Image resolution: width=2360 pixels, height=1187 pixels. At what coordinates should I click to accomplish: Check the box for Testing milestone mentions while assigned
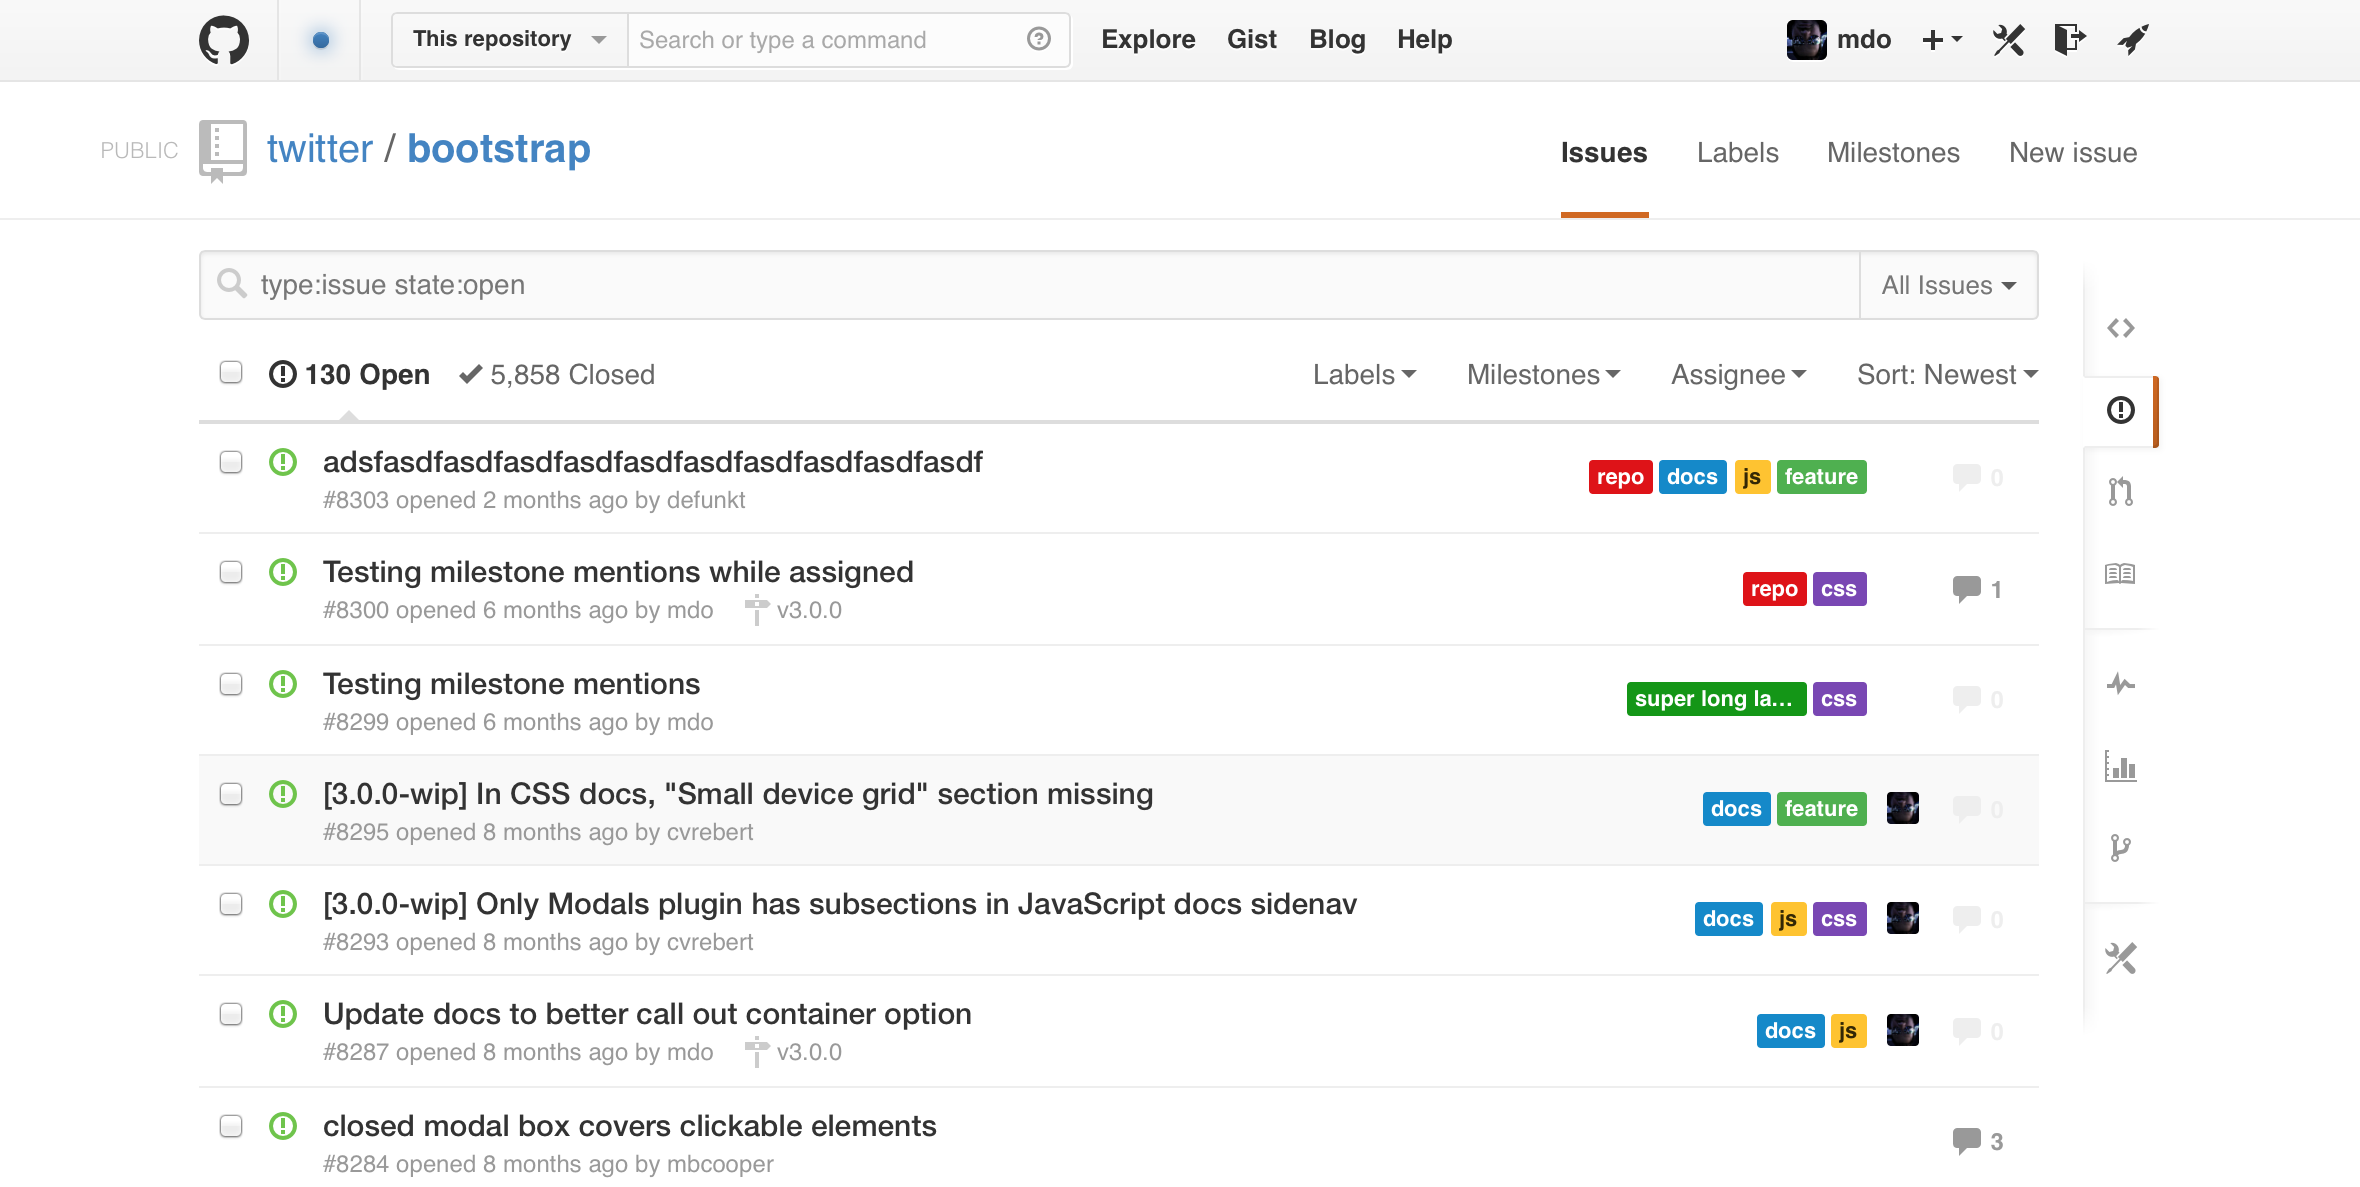click(231, 572)
